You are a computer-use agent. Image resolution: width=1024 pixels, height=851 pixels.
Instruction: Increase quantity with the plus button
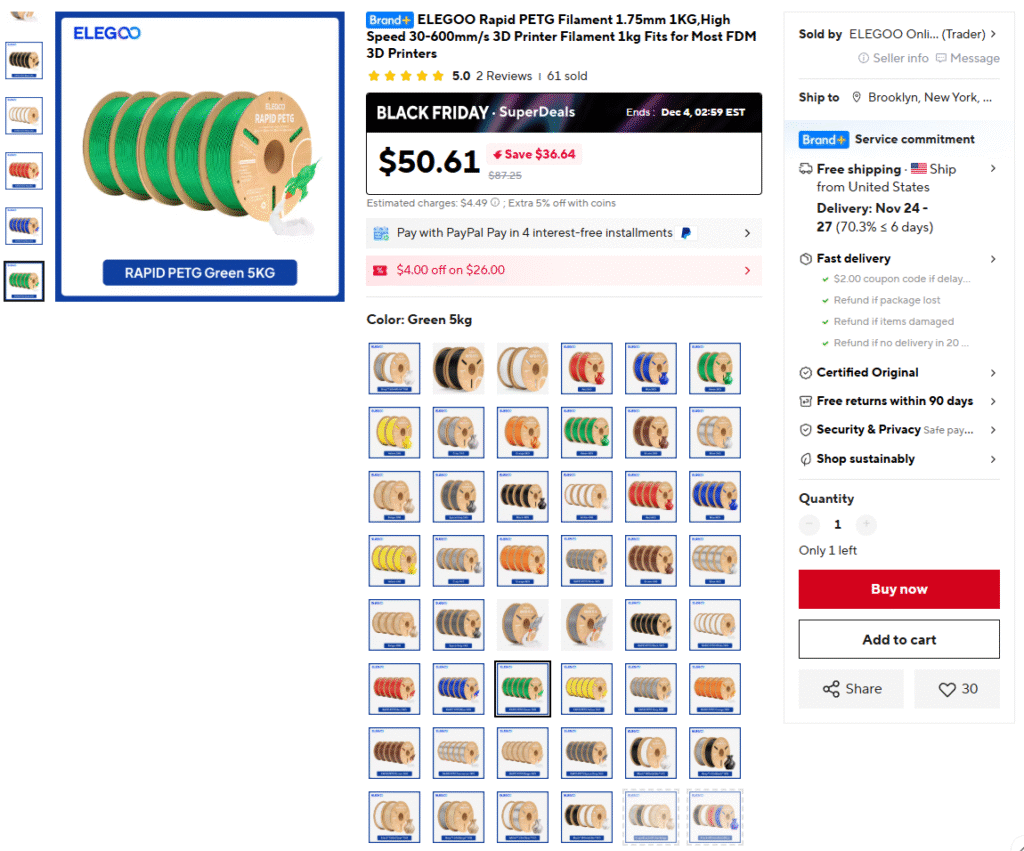[x=866, y=524]
